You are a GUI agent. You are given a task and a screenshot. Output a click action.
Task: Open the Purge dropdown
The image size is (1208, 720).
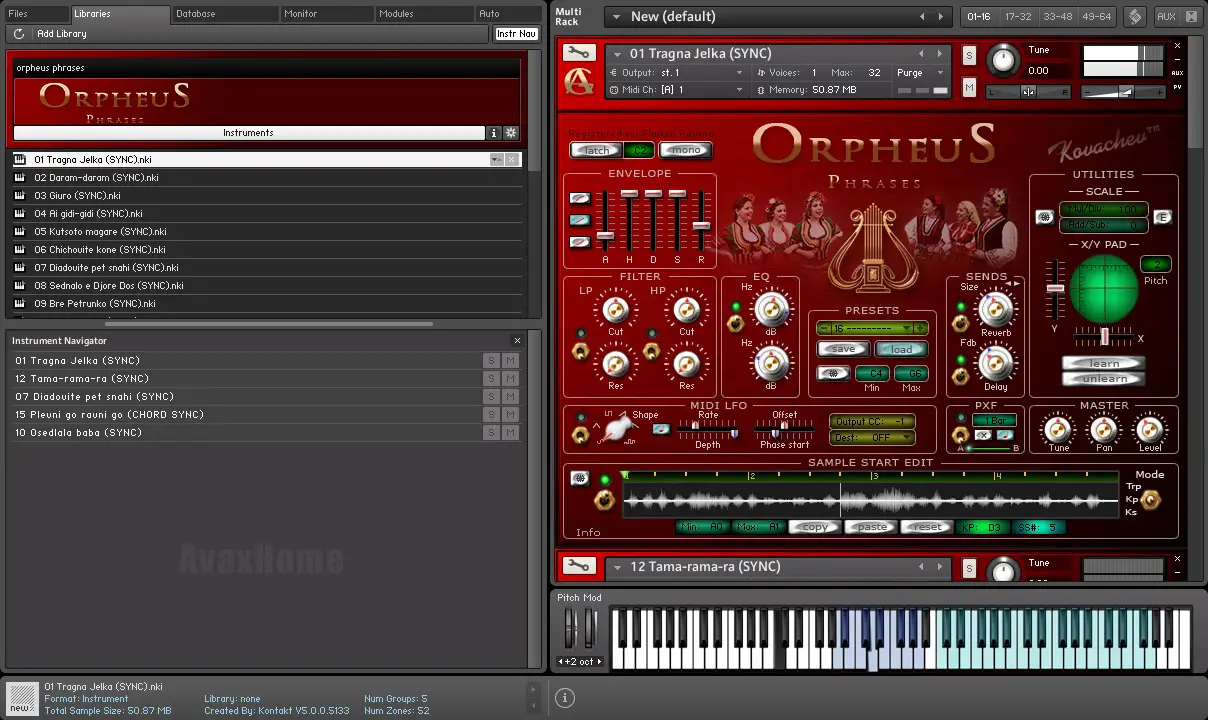[x=921, y=73]
